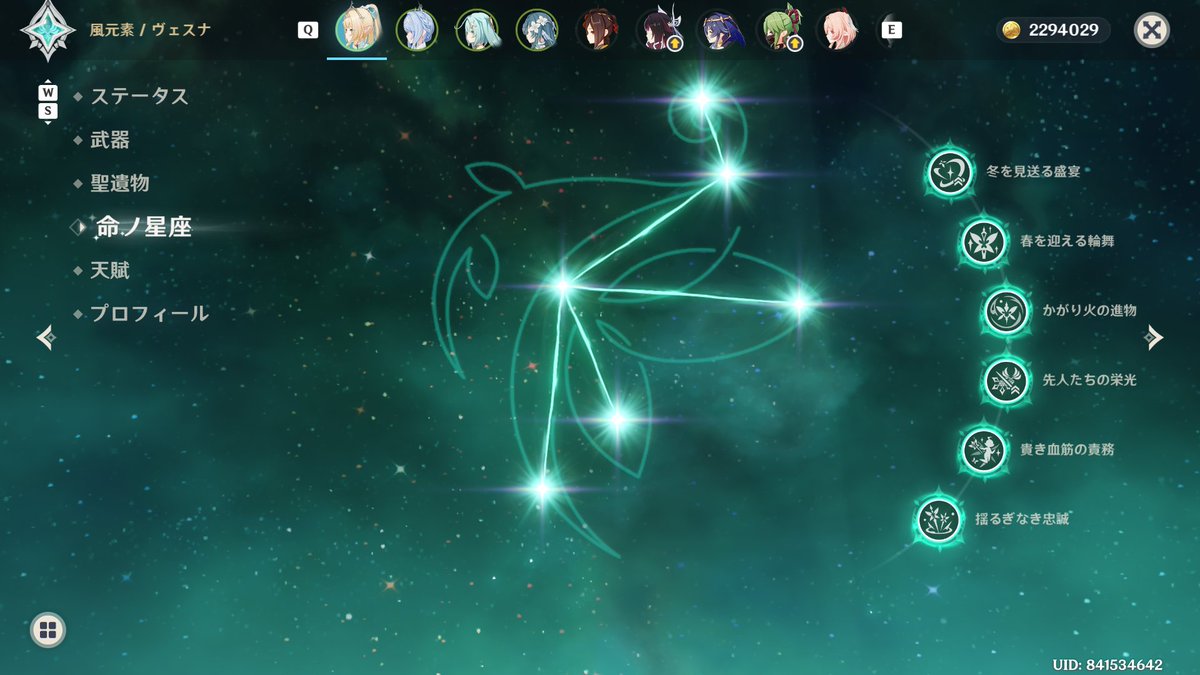Select the topmost star of the constellation
Screen dimensions: 1200x675
point(702,98)
